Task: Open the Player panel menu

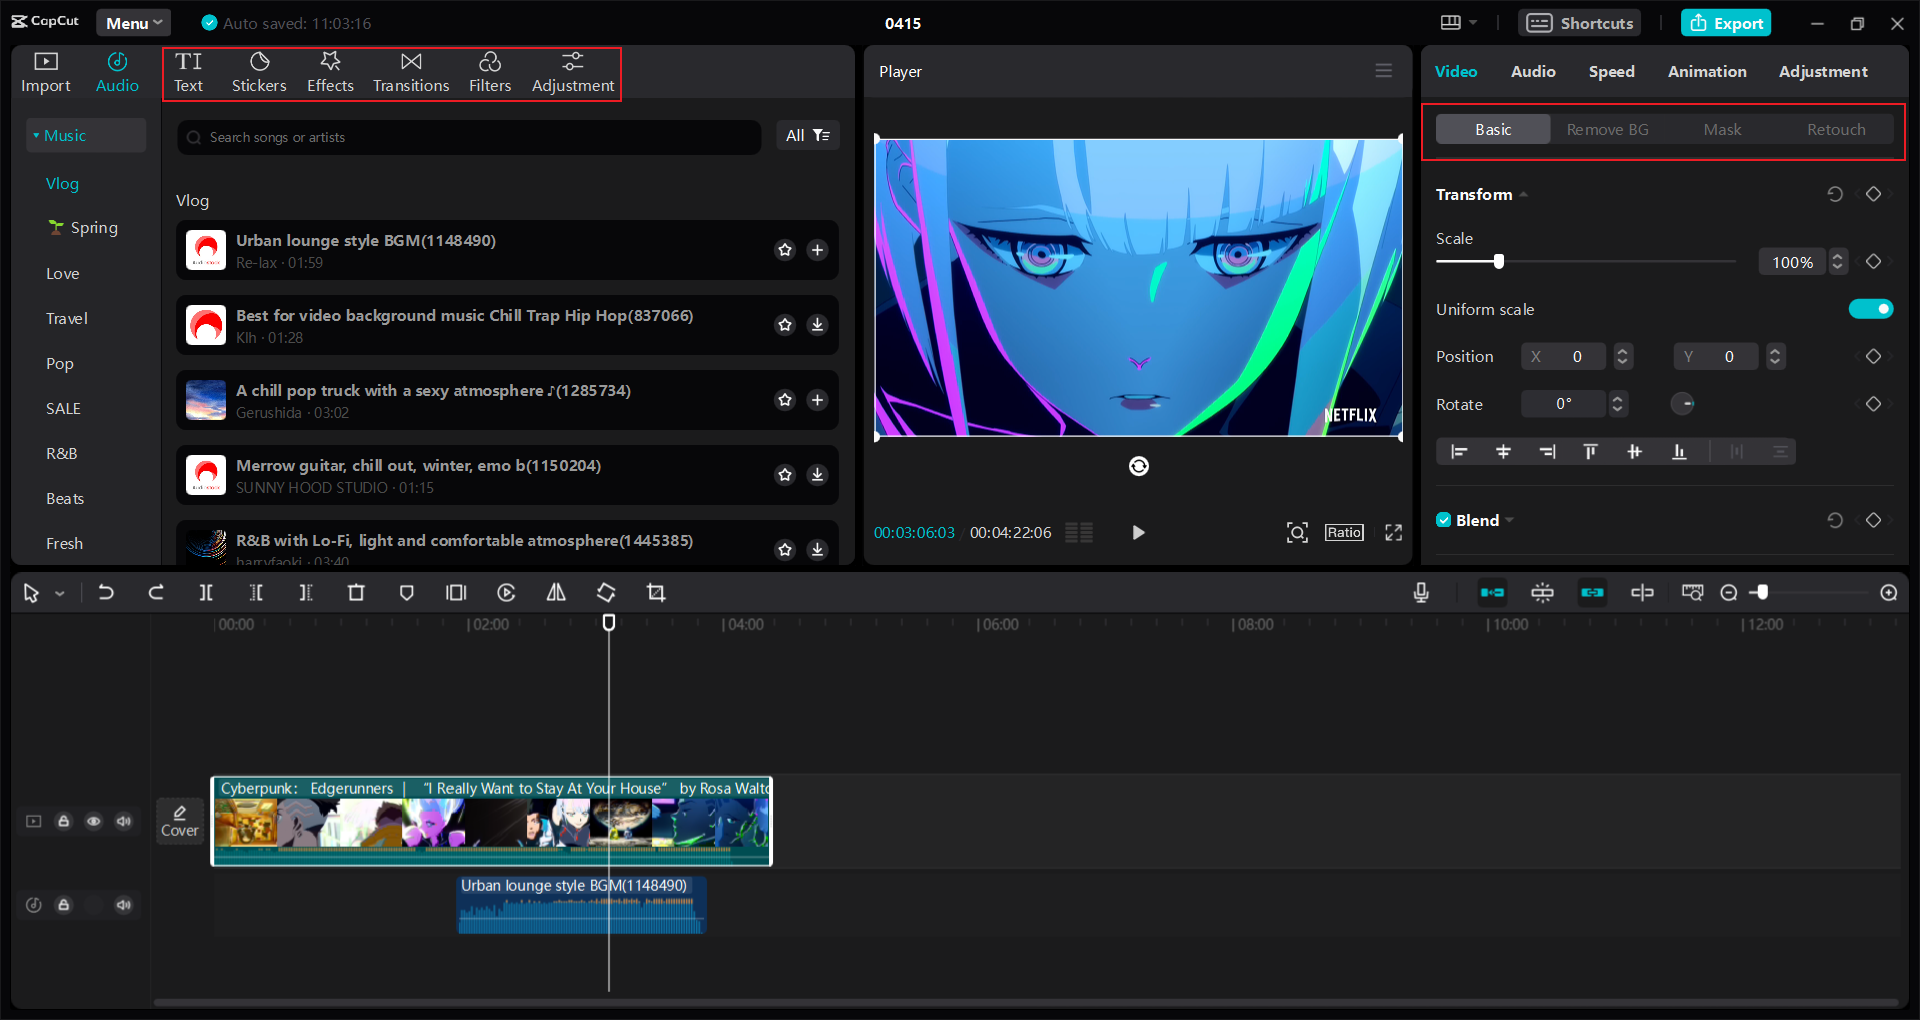Action: (1383, 71)
